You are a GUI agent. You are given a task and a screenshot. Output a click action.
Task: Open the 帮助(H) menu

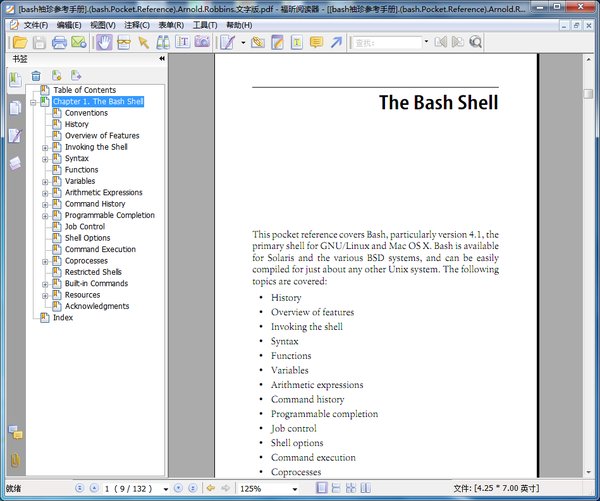(x=239, y=25)
